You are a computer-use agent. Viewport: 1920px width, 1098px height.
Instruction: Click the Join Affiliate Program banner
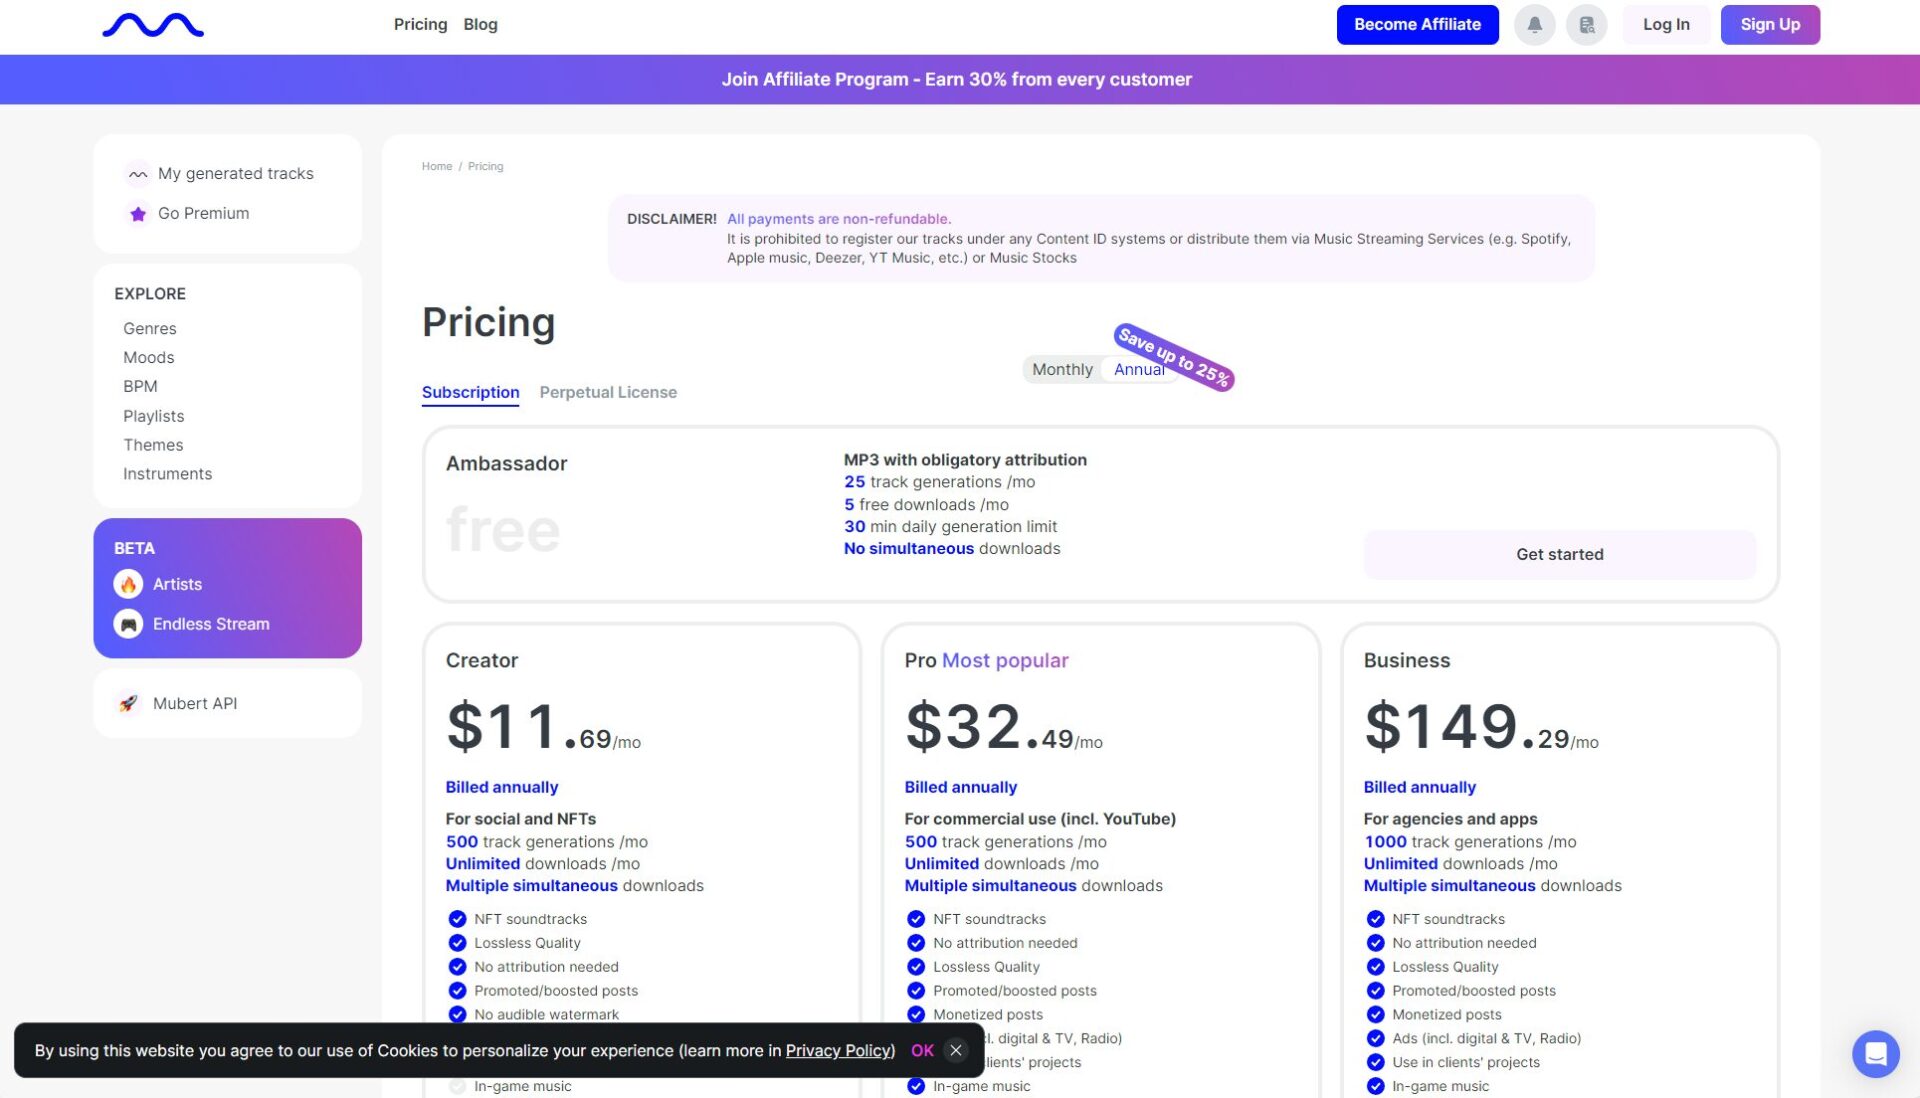click(x=957, y=79)
